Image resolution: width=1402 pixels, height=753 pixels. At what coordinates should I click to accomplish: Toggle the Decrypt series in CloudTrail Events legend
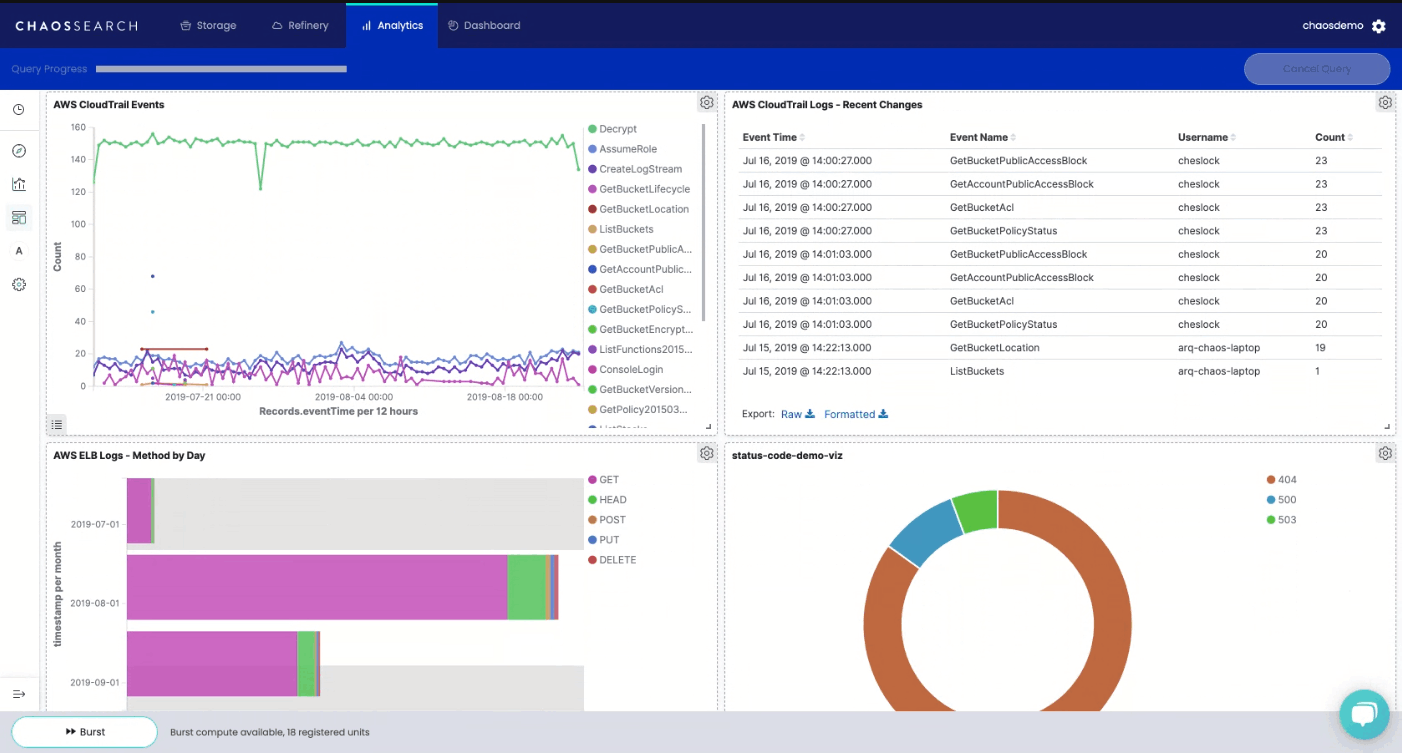click(x=614, y=128)
